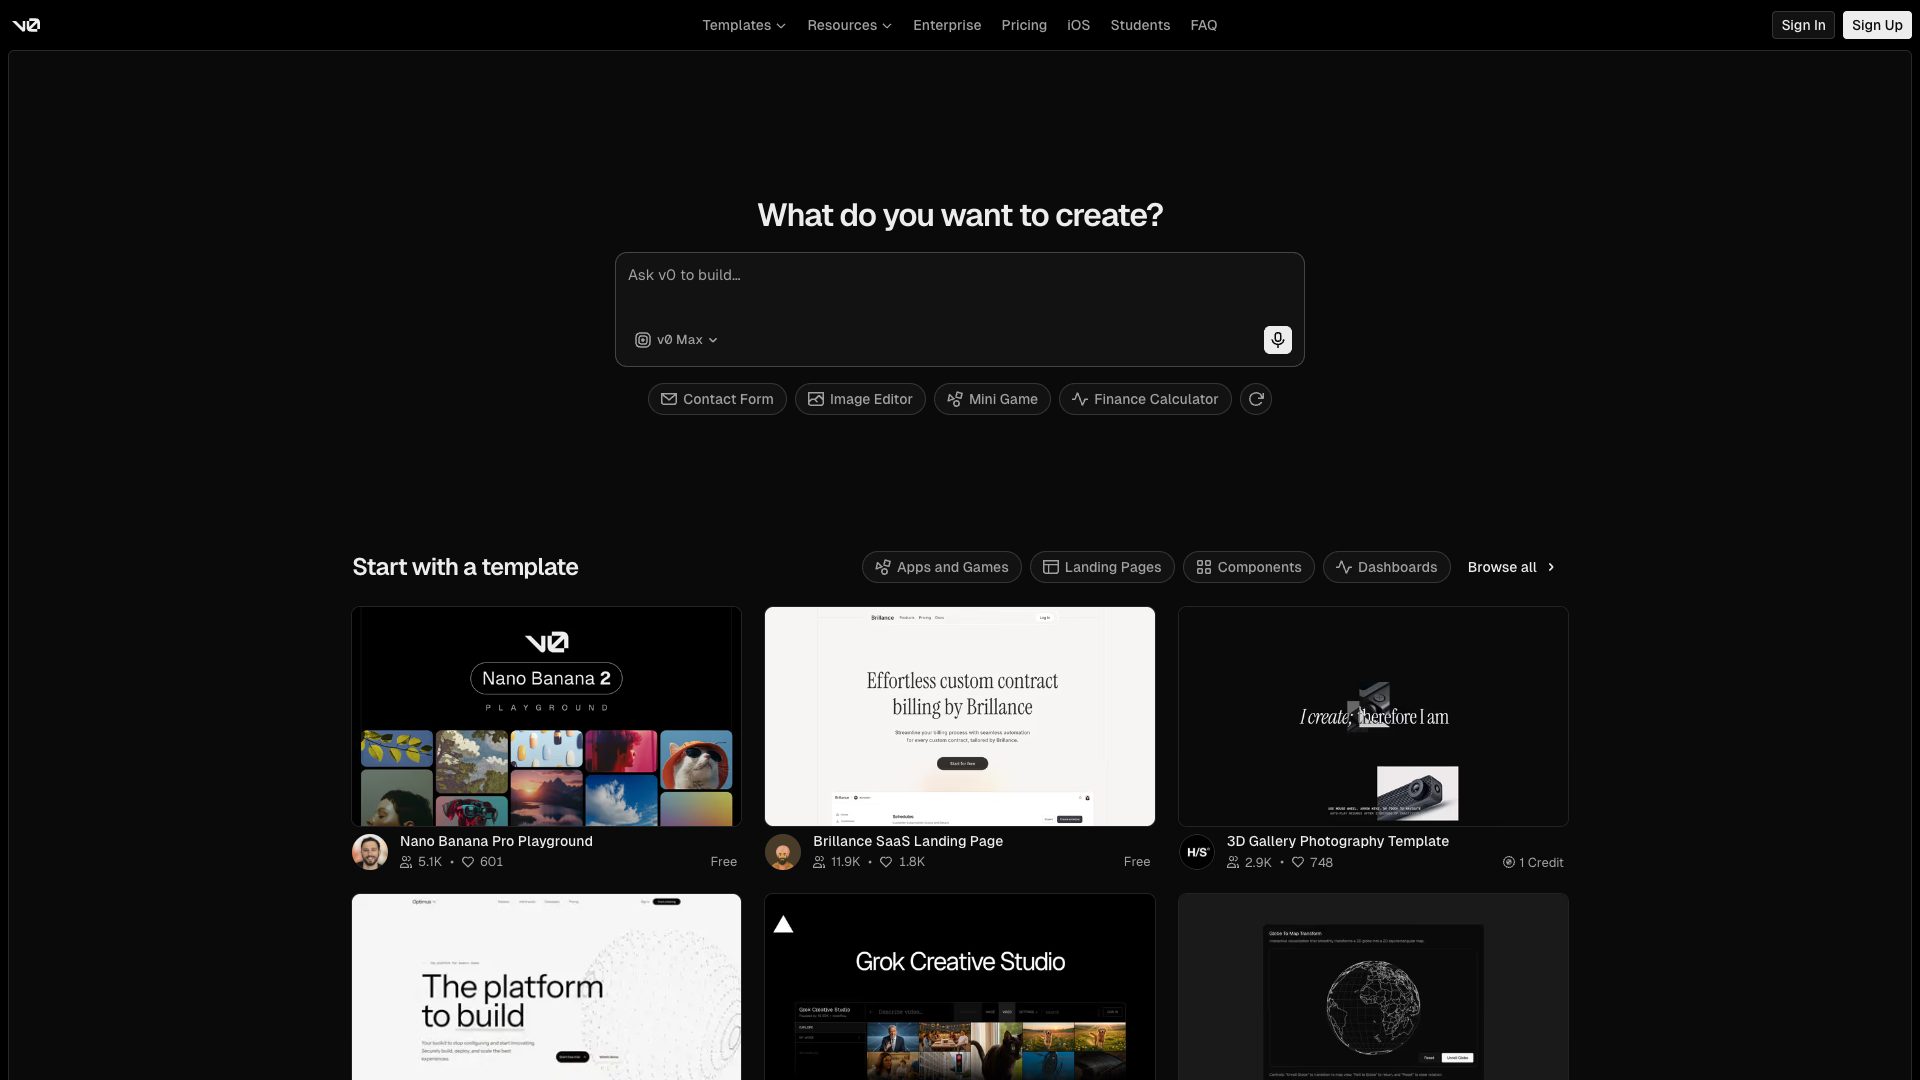Viewport: 1920px width, 1080px height.
Task: Toggle the Landing Pages template filter
Action: (1102, 567)
